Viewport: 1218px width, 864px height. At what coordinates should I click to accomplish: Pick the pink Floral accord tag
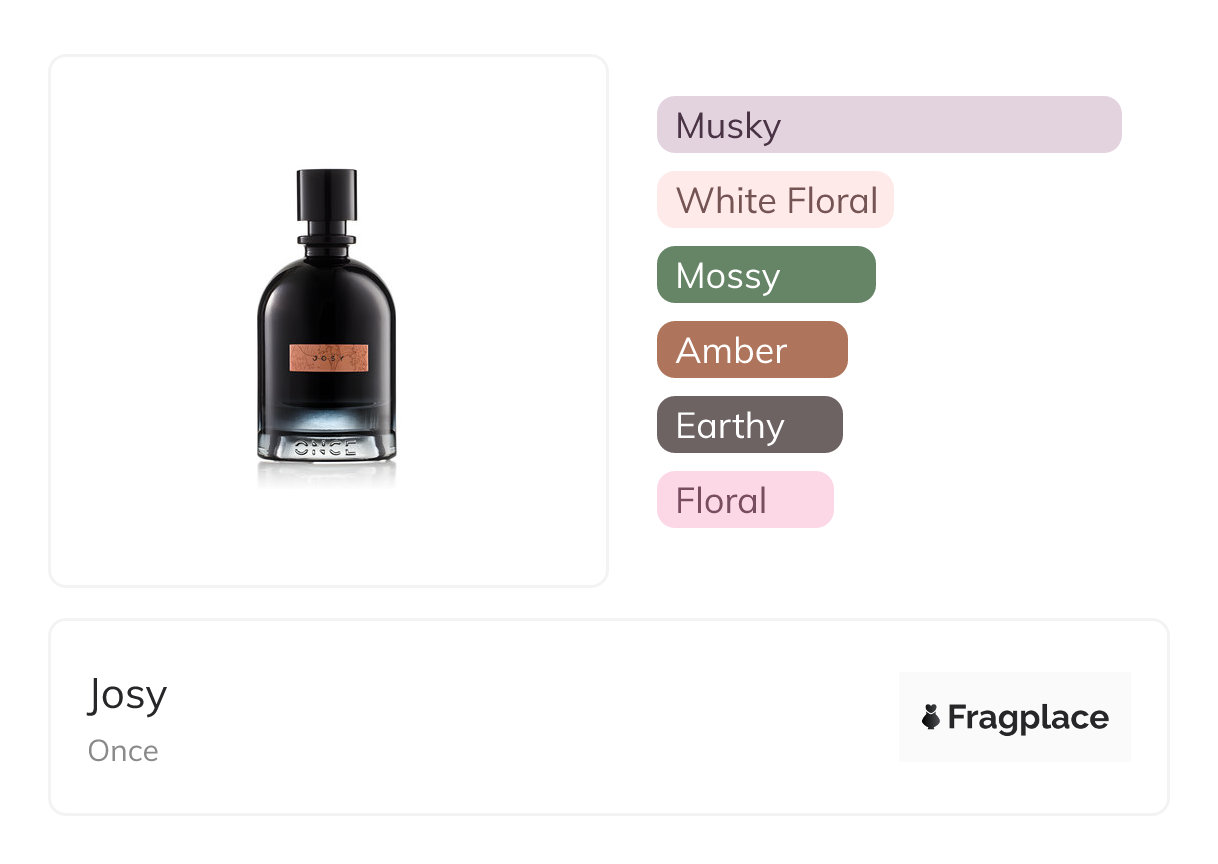tap(745, 500)
